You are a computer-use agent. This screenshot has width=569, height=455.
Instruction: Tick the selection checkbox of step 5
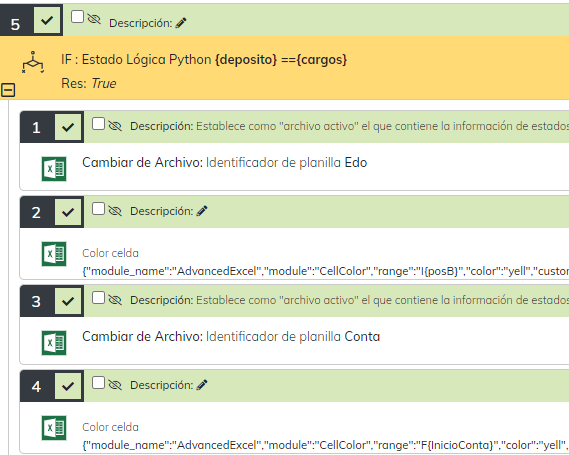(x=77, y=17)
